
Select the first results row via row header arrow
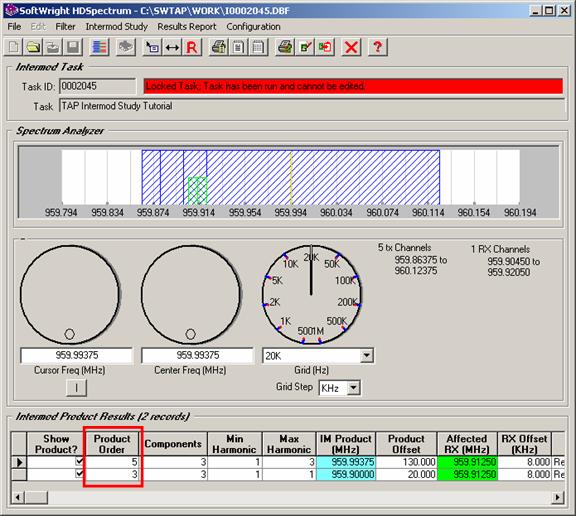(x=19, y=462)
